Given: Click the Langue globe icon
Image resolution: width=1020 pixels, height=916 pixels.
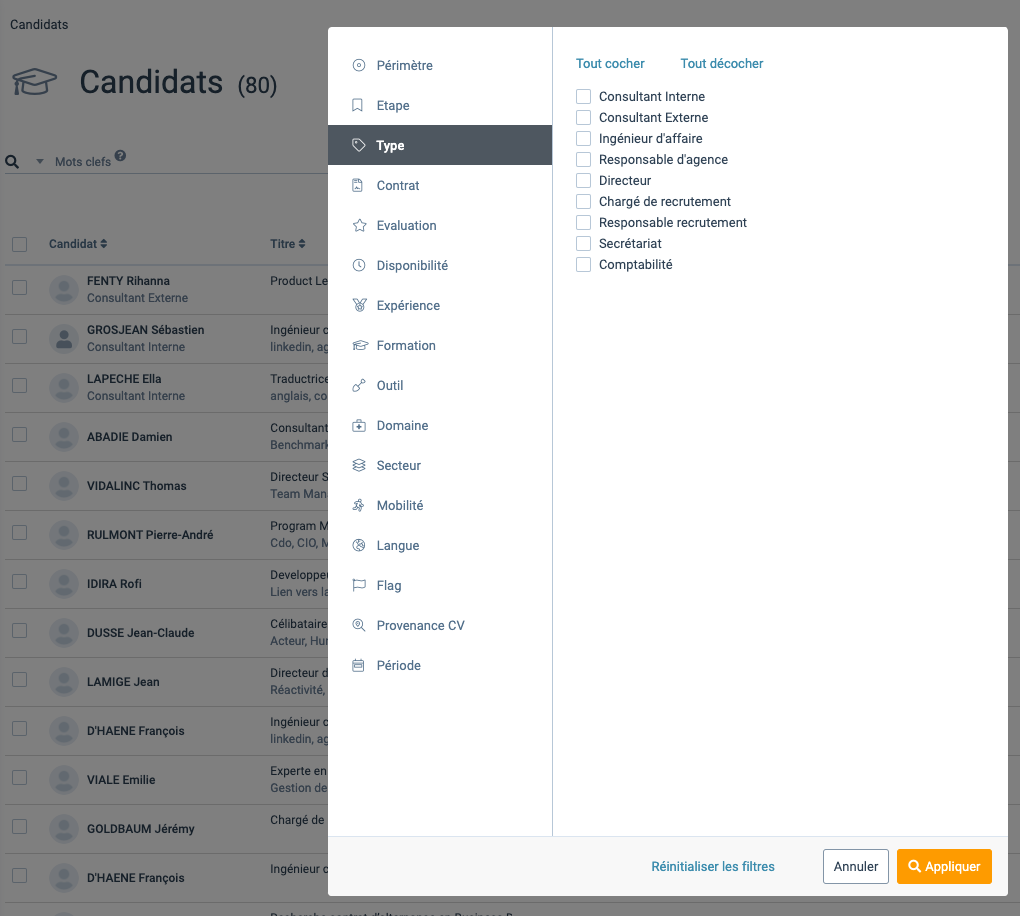Looking at the screenshot, I should tap(358, 545).
